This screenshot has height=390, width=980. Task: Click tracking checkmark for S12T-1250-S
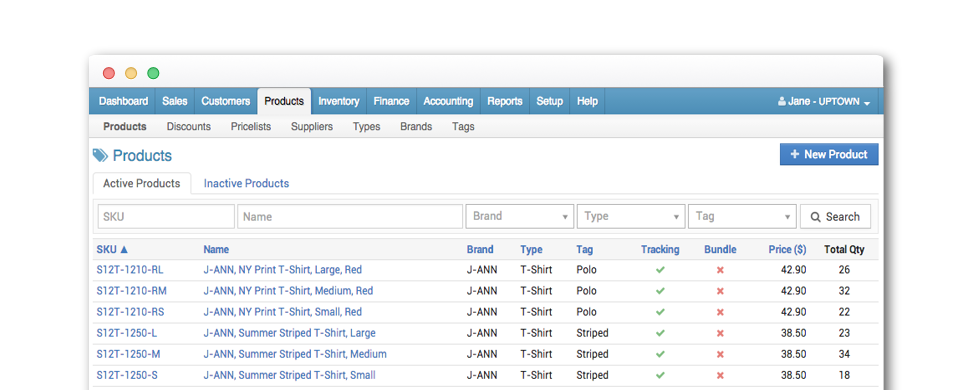click(660, 376)
